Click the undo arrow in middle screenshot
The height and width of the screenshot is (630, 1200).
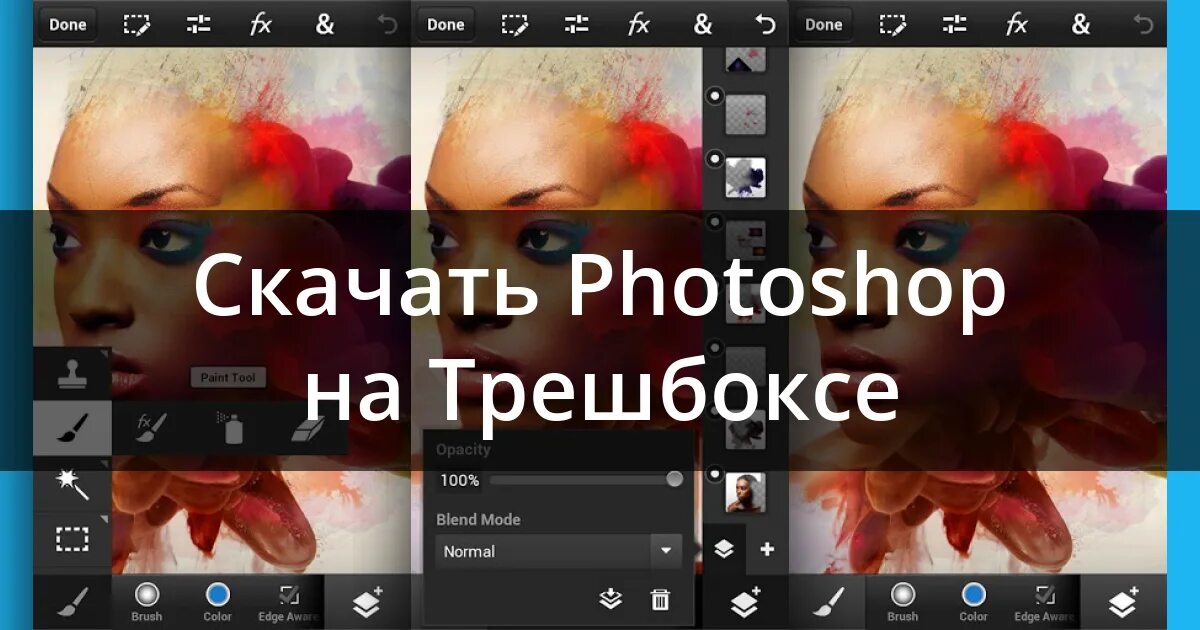(x=765, y=24)
